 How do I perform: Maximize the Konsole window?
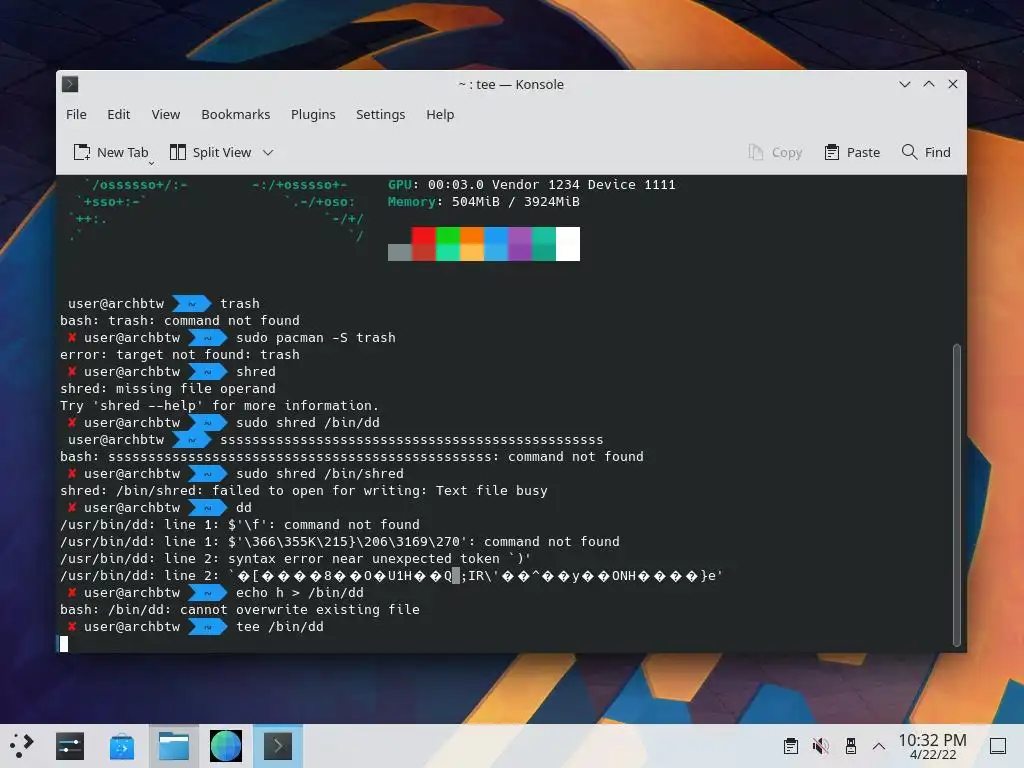[929, 84]
